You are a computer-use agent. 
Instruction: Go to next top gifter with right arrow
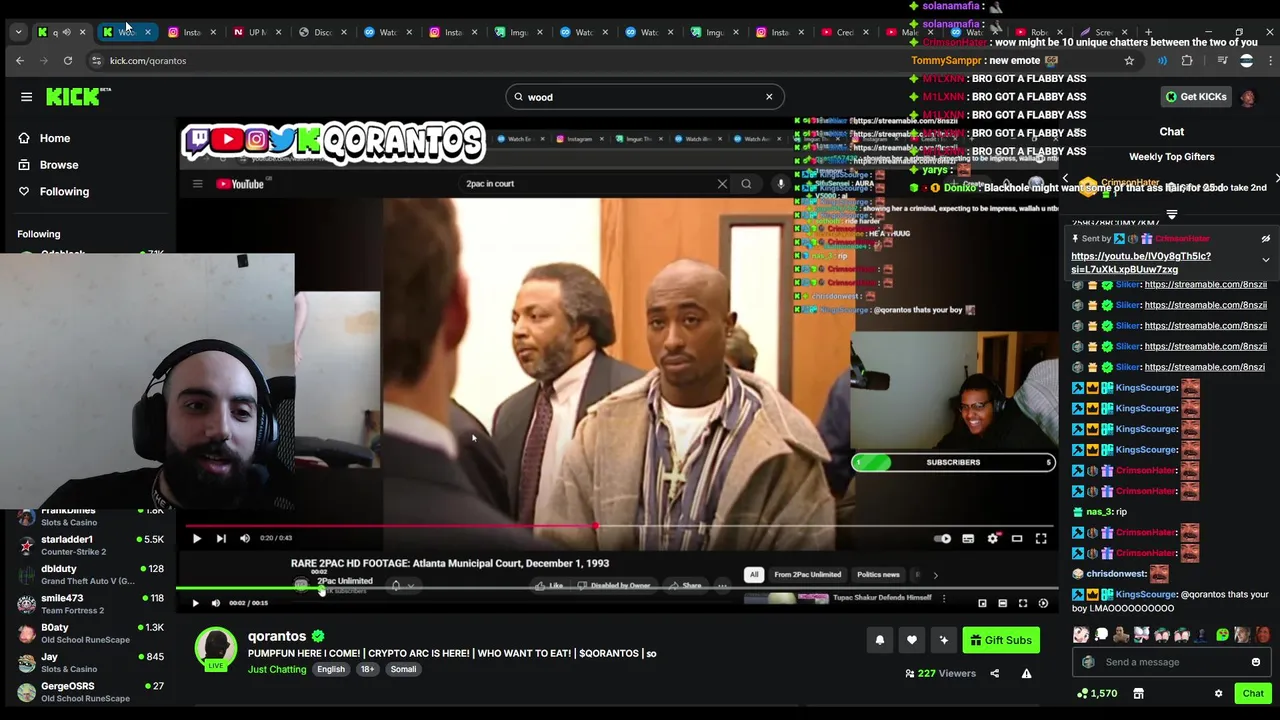tap(1276, 179)
